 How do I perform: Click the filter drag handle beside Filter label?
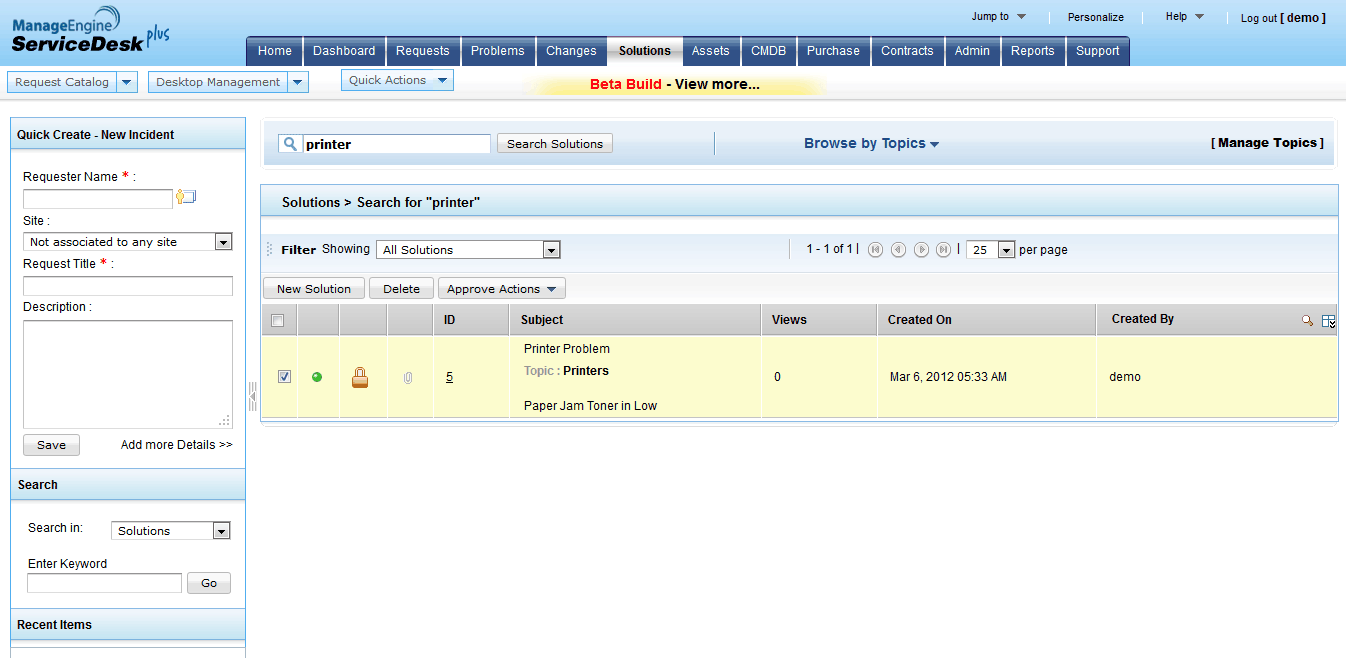[x=268, y=250]
